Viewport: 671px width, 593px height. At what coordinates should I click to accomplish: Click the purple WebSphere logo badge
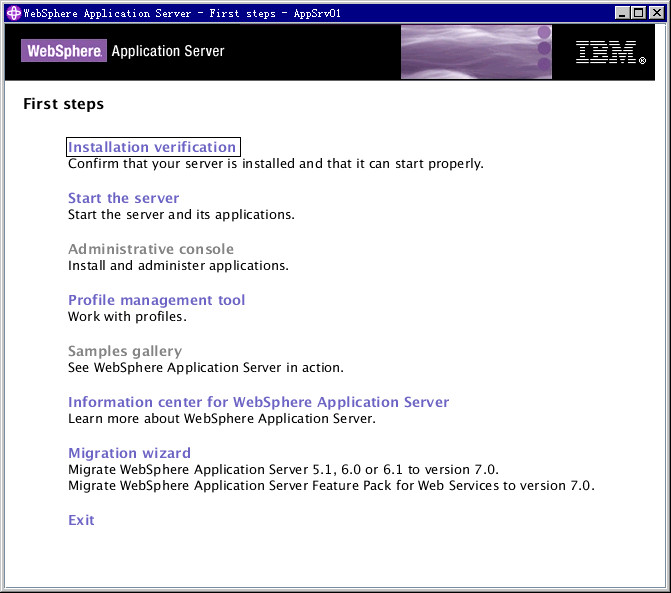[63, 51]
